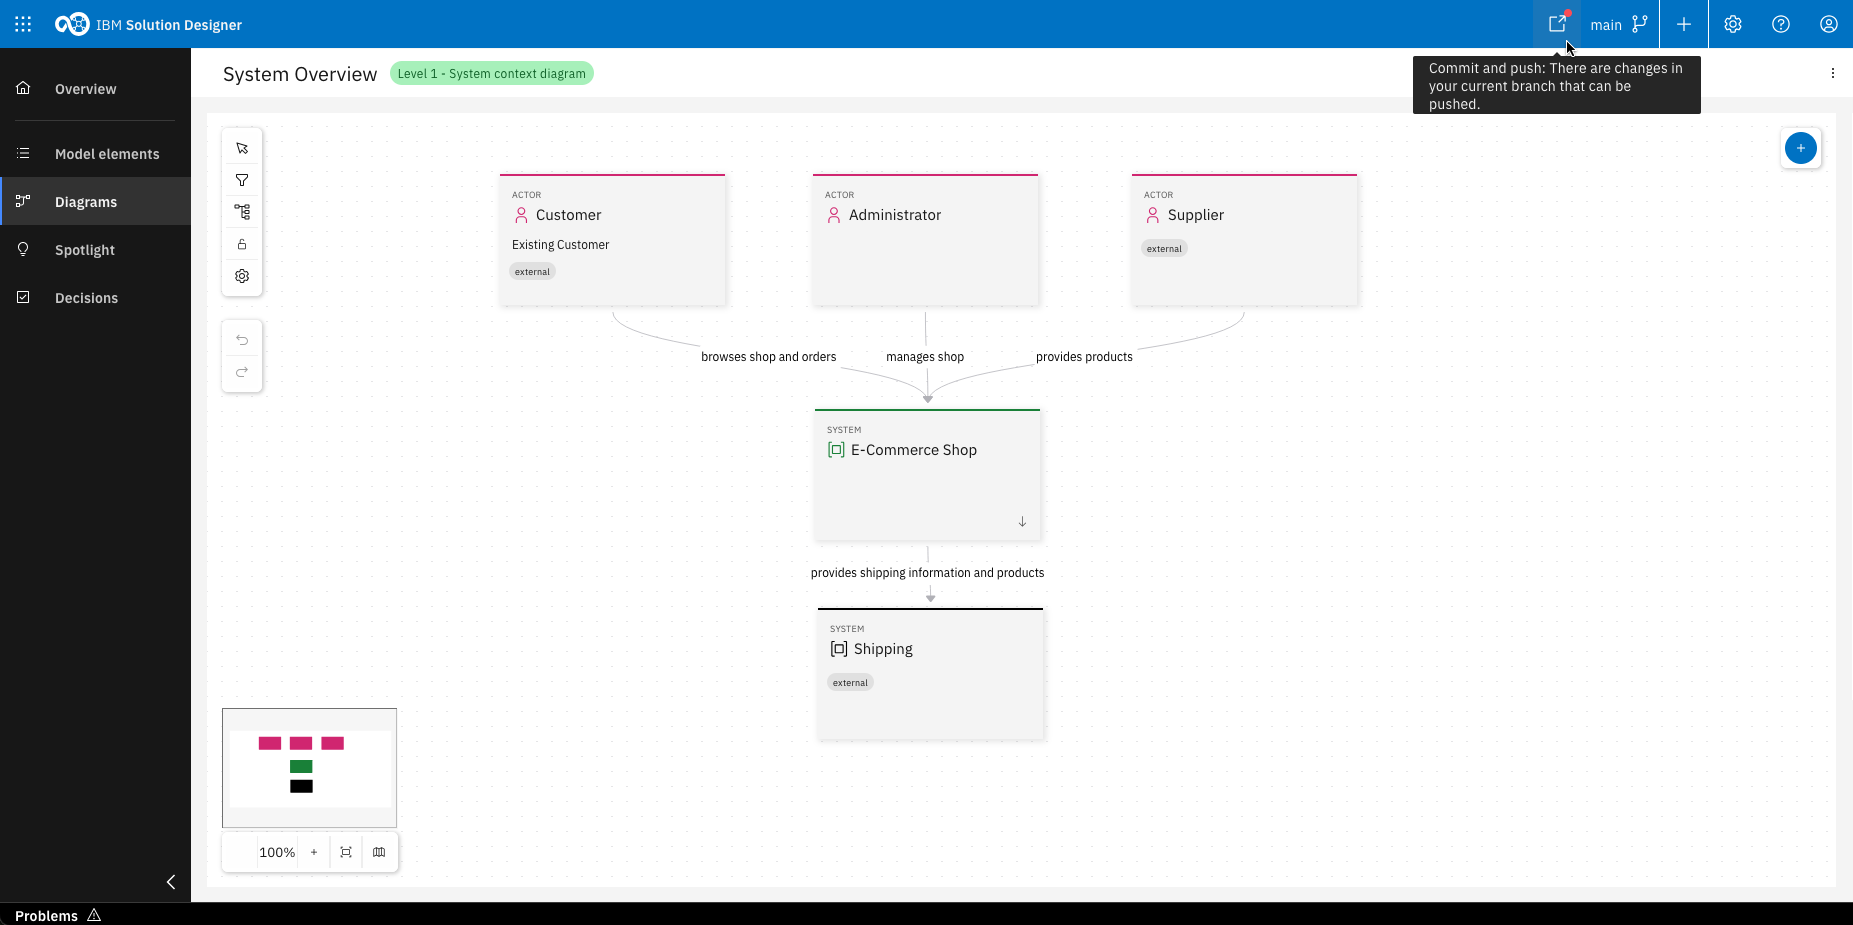Drill down arrow on E-Commerce Shop
The image size is (1853, 925).
[1022, 521]
